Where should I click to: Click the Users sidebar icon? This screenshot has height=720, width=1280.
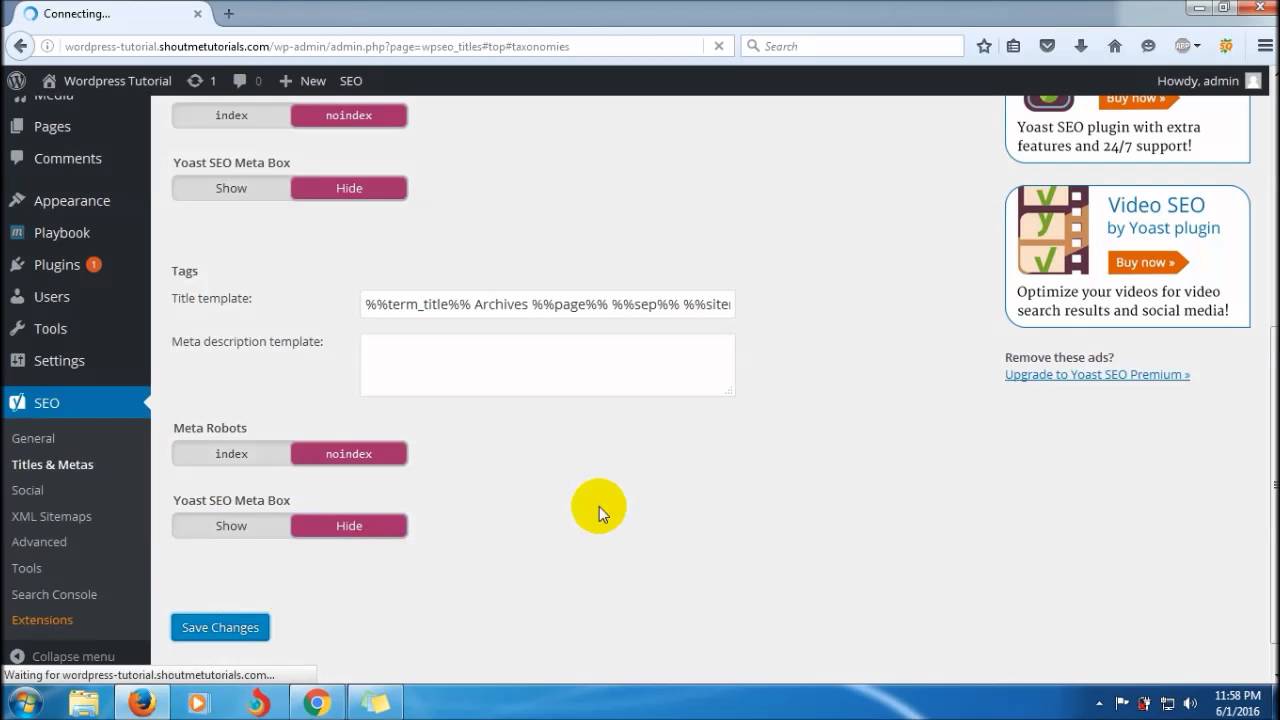pyautogui.click(x=17, y=296)
